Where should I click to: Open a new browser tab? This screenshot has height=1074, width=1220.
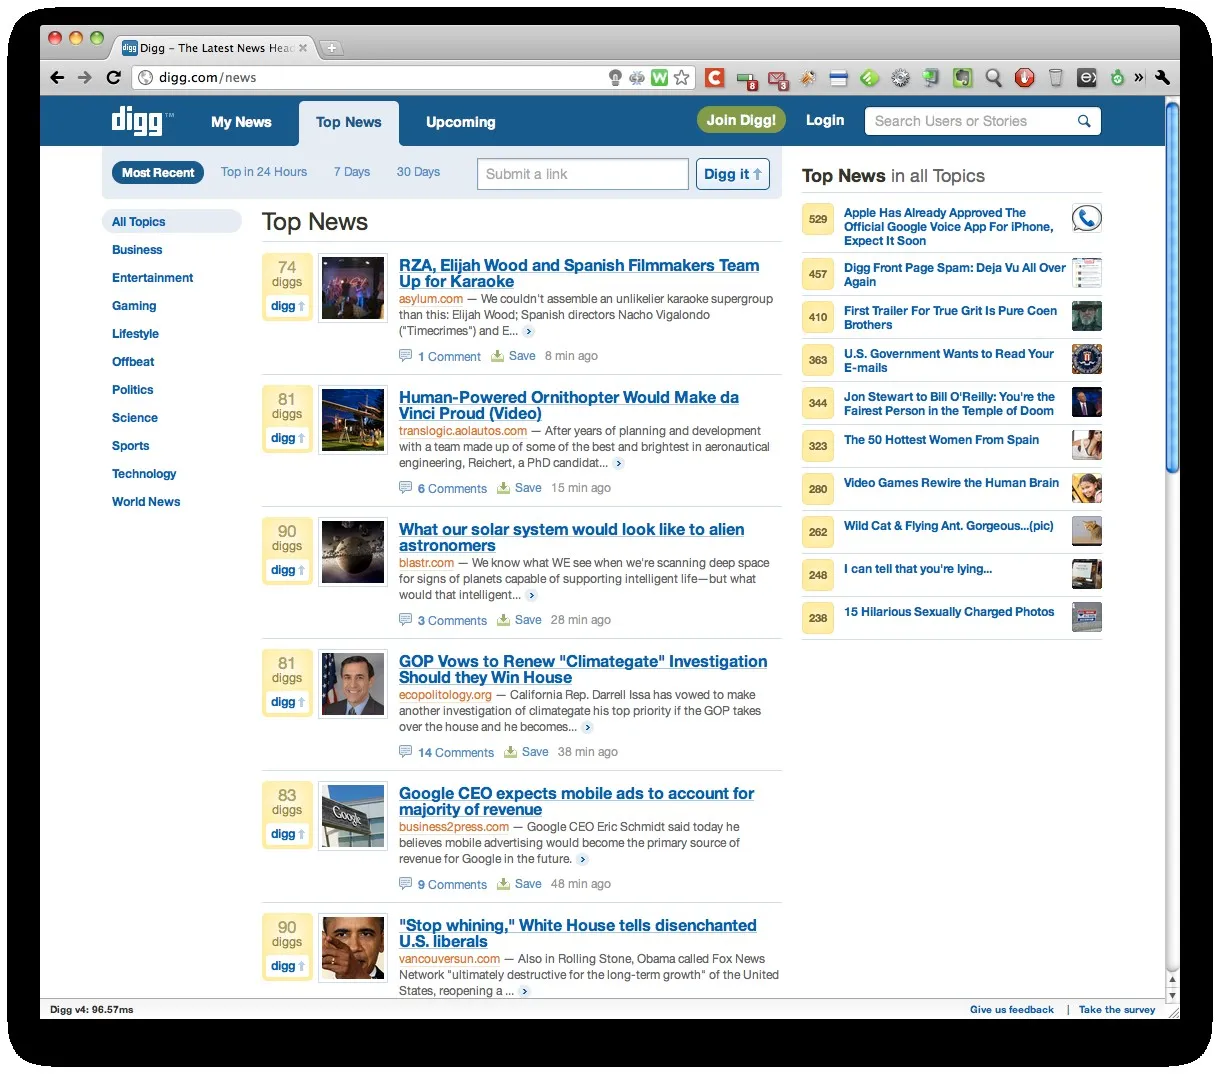pos(332,47)
